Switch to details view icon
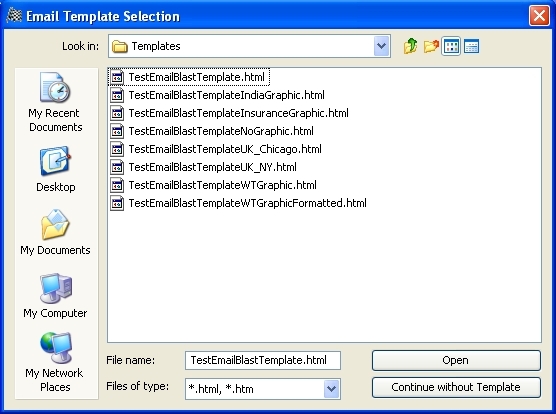 pos(472,46)
